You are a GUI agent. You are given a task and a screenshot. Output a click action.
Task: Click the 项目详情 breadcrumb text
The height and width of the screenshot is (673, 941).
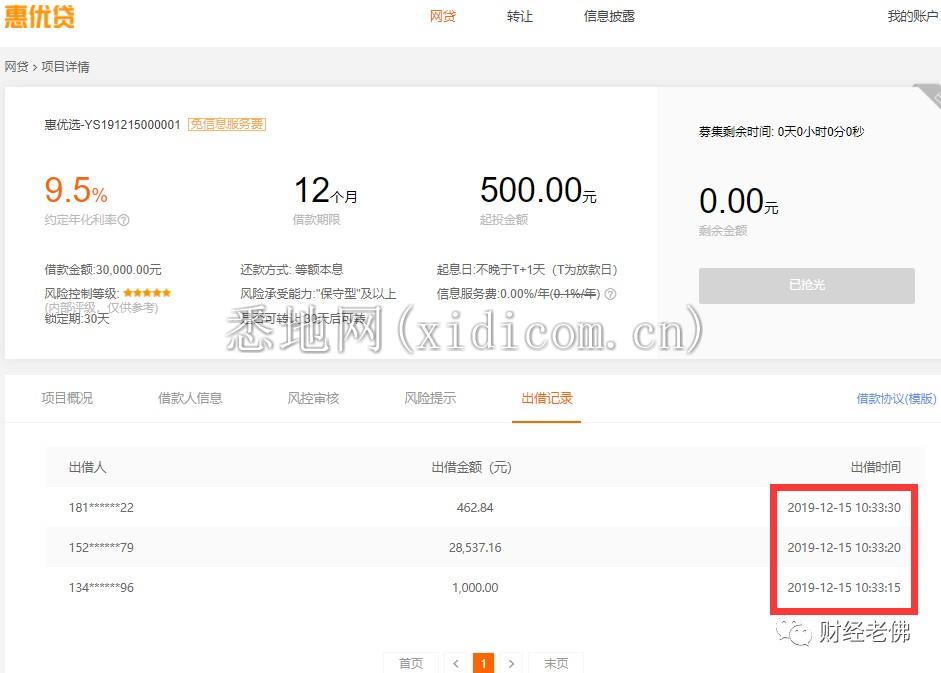point(65,67)
